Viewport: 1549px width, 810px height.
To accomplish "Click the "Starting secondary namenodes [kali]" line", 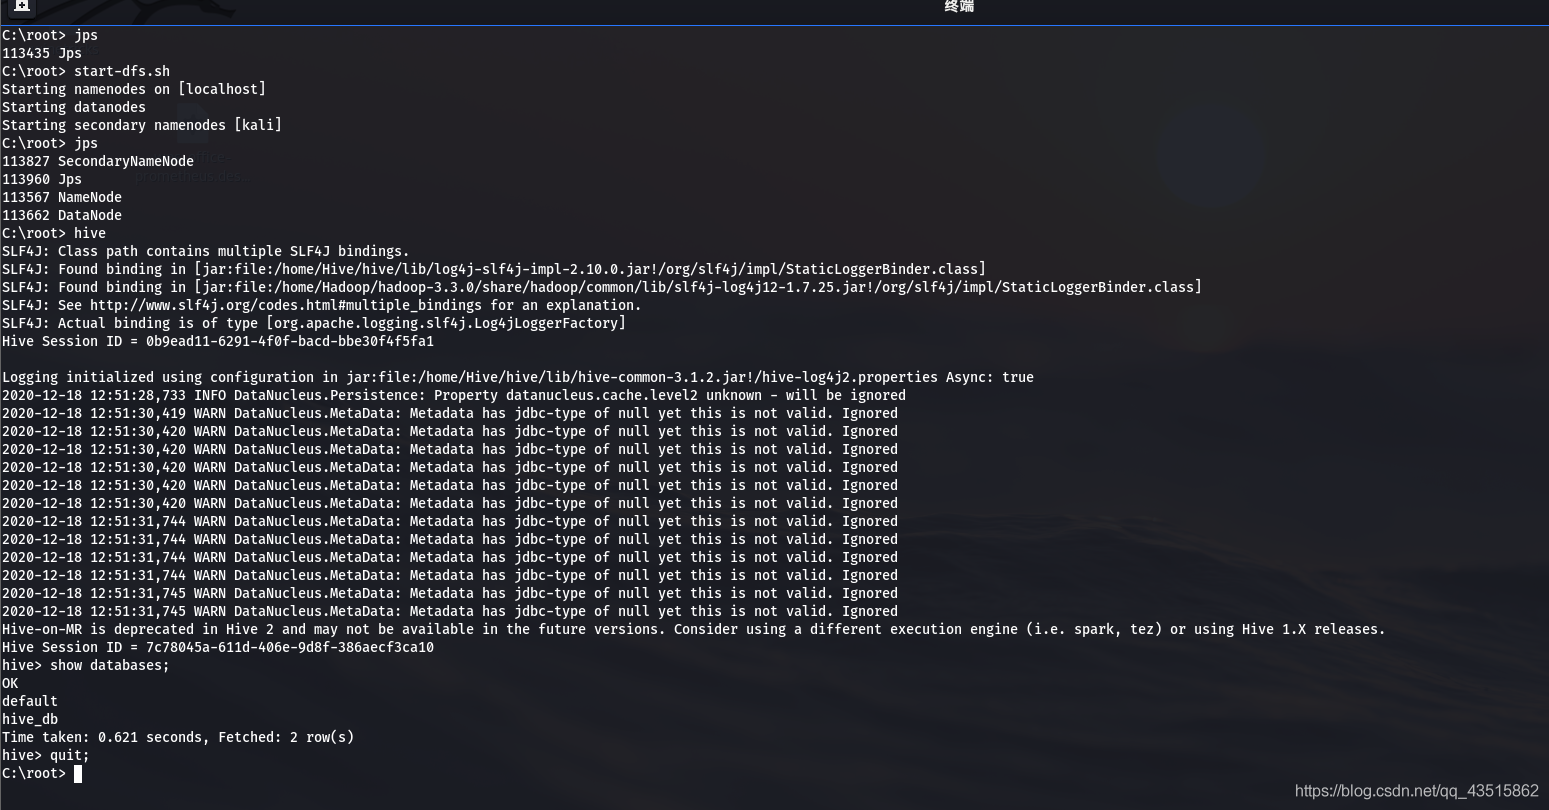I will pyautogui.click(x=142, y=125).
